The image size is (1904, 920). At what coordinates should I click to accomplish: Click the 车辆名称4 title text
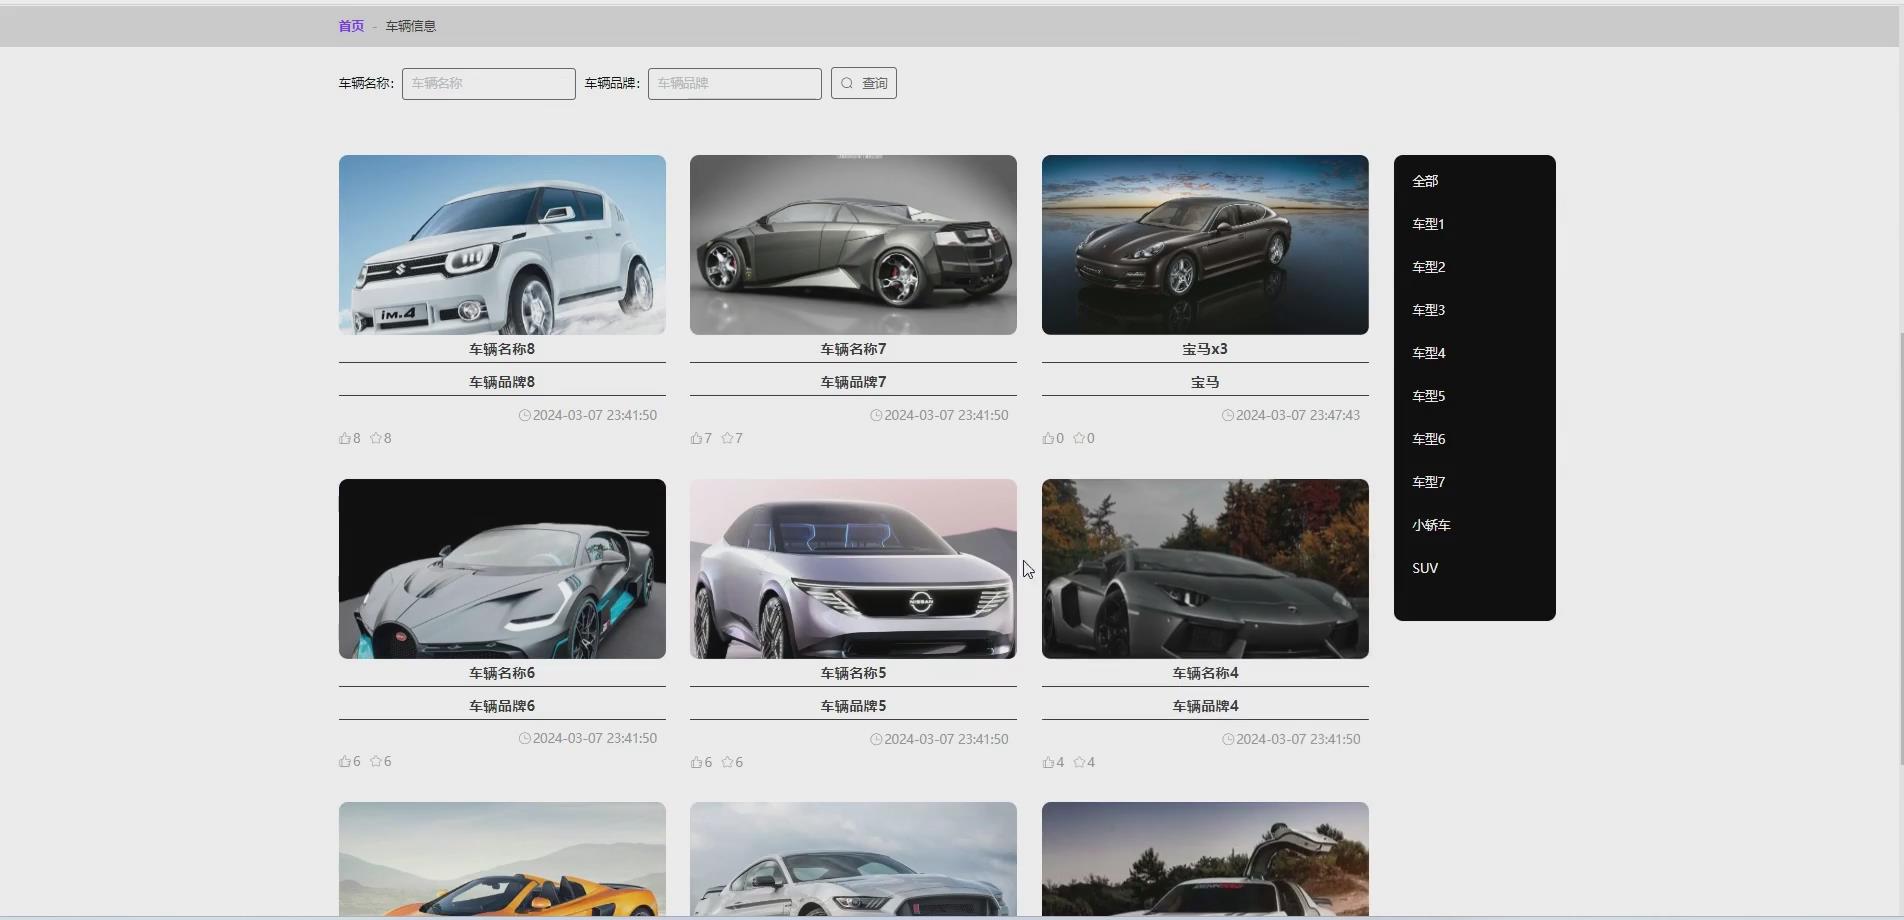pyautogui.click(x=1205, y=673)
